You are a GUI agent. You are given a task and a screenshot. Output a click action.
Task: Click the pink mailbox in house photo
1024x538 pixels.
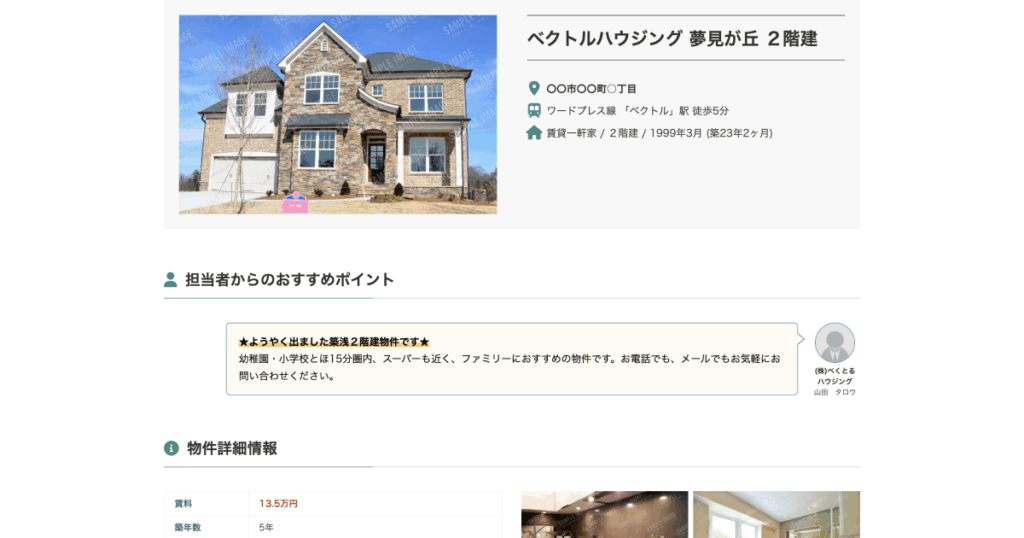pyautogui.click(x=295, y=203)
